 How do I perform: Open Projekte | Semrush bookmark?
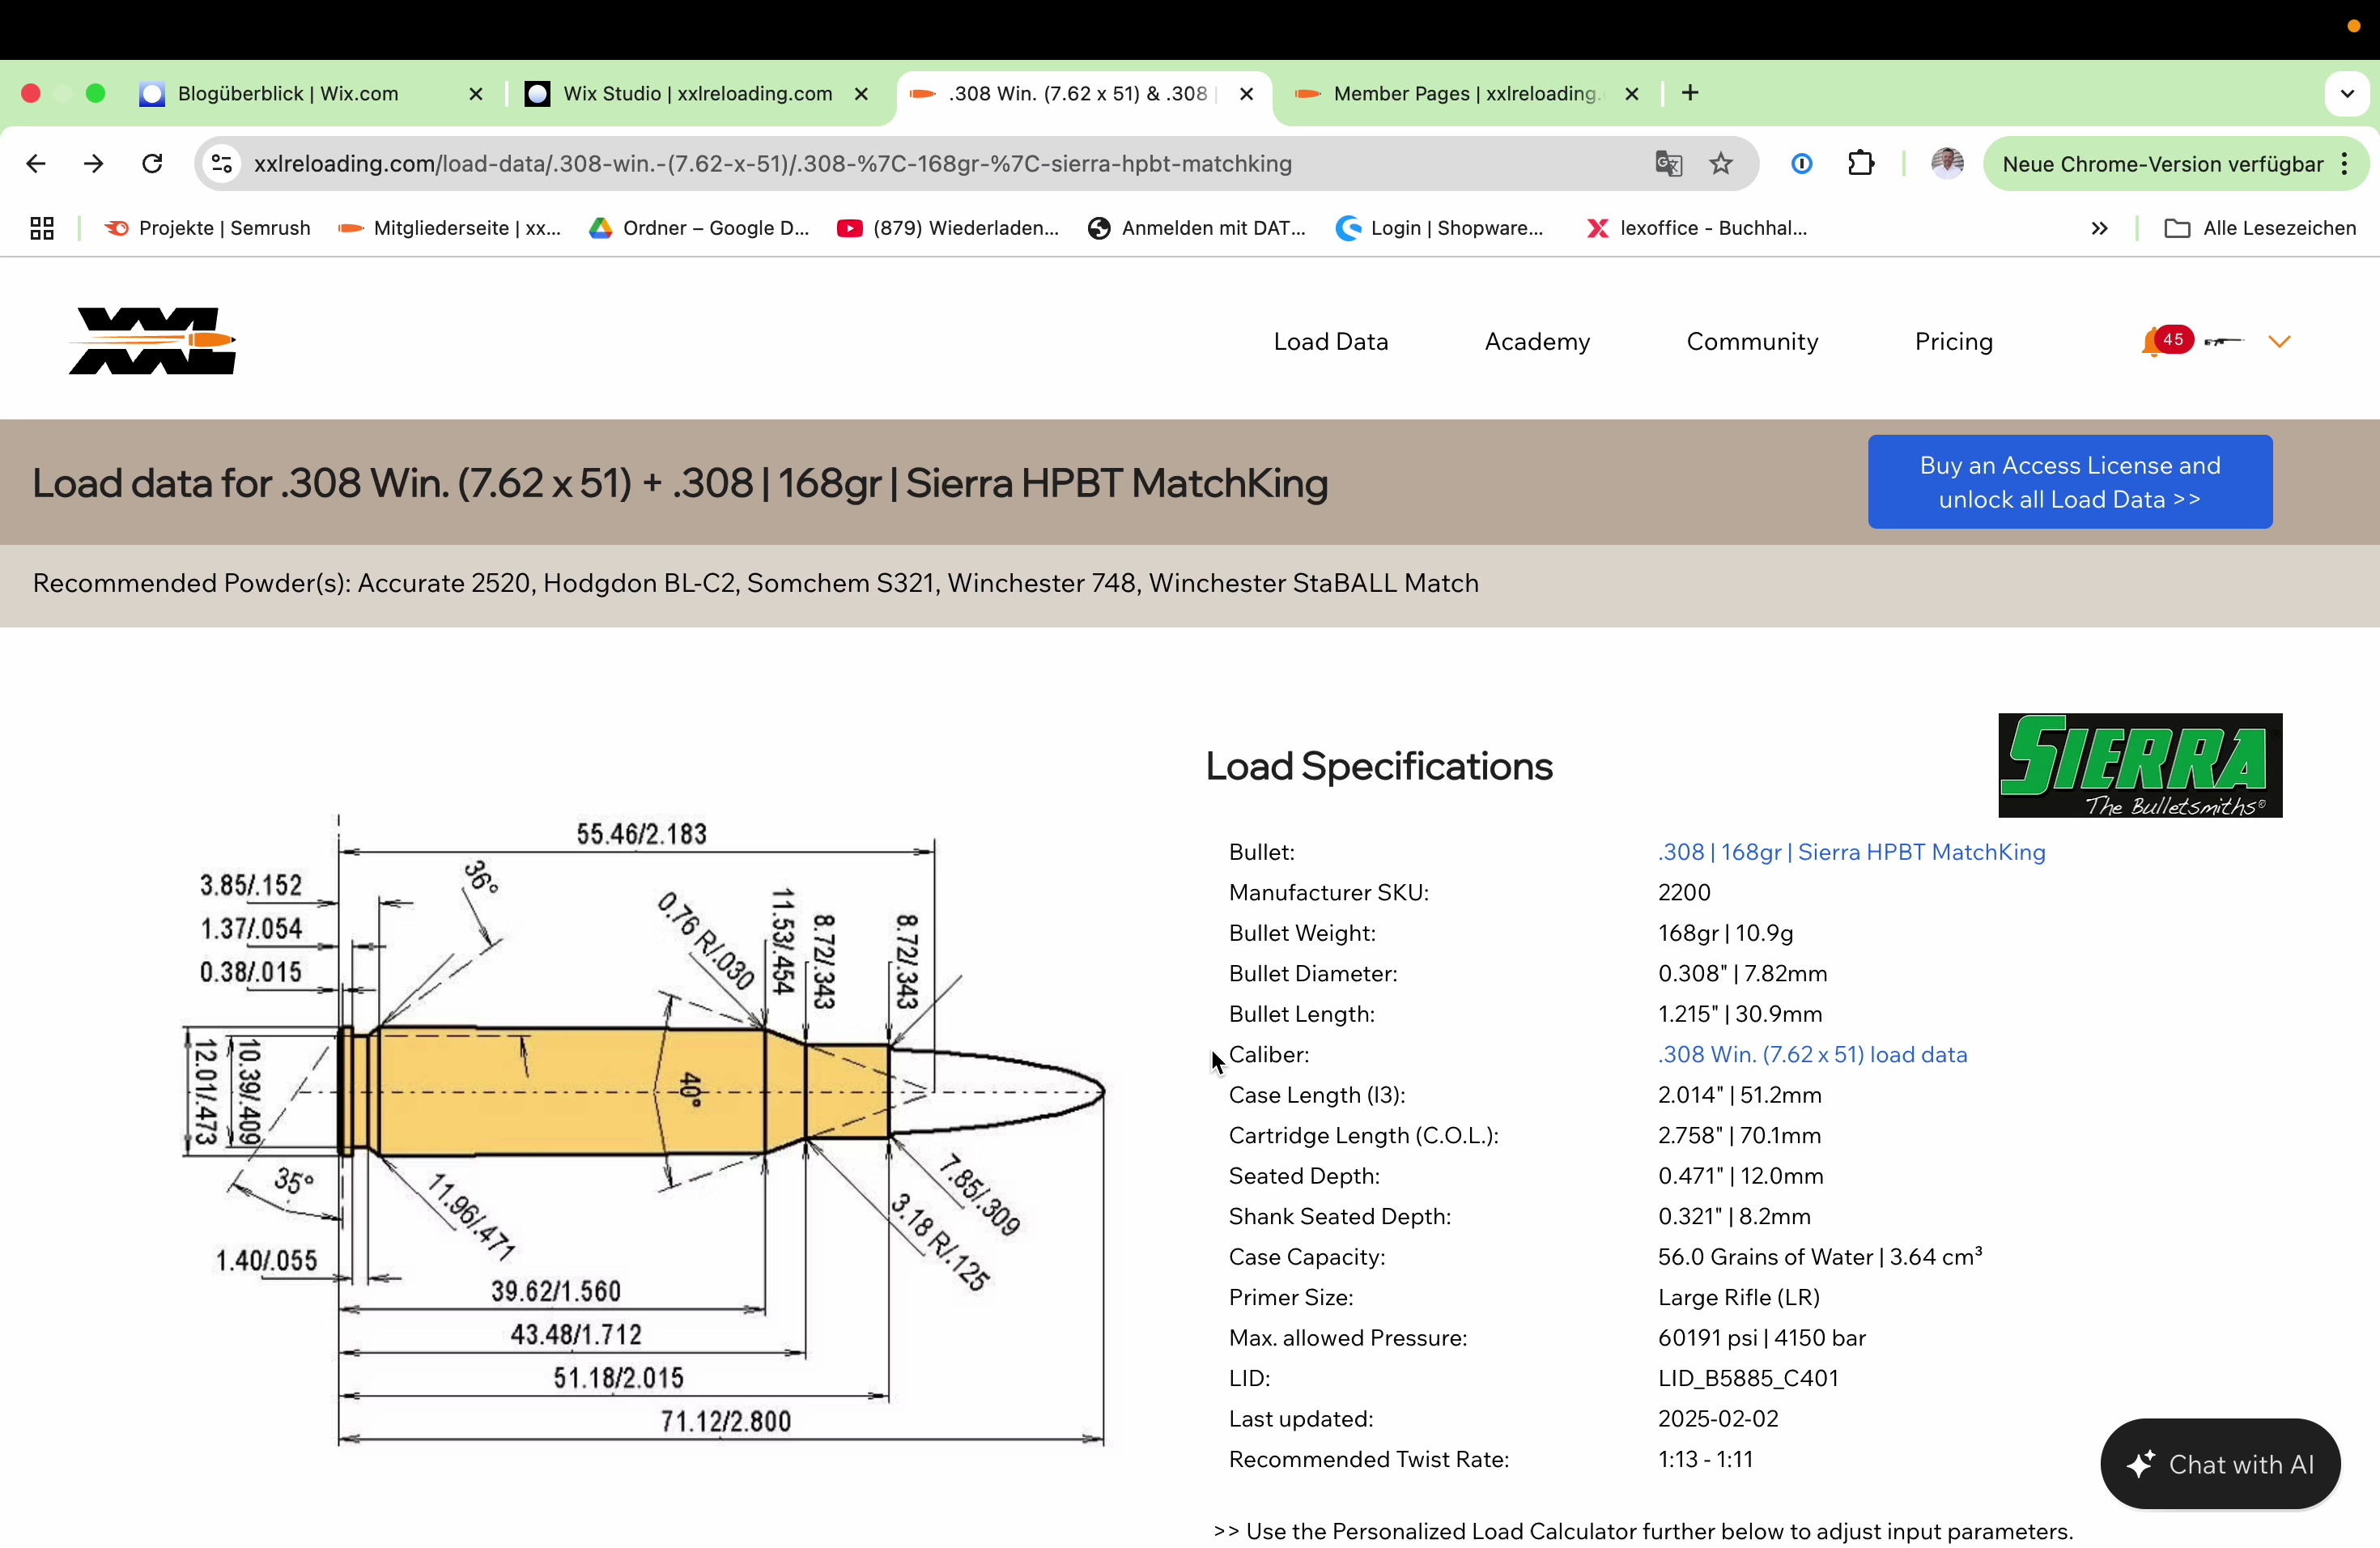click(x=208, y=228)
